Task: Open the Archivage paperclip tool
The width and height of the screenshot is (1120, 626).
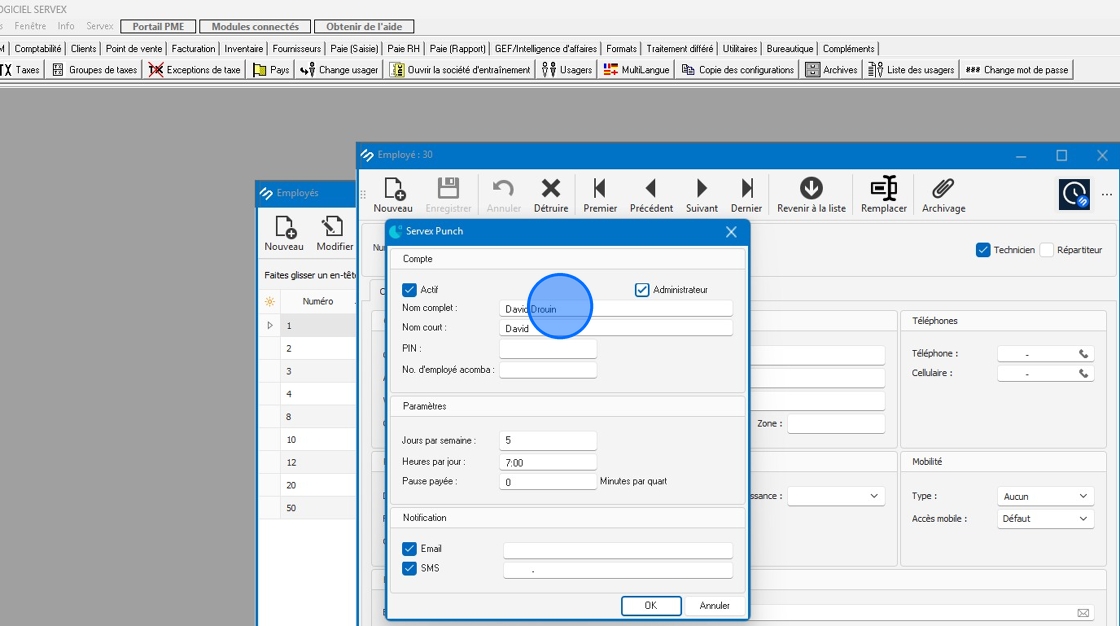Action: (943, 194)
